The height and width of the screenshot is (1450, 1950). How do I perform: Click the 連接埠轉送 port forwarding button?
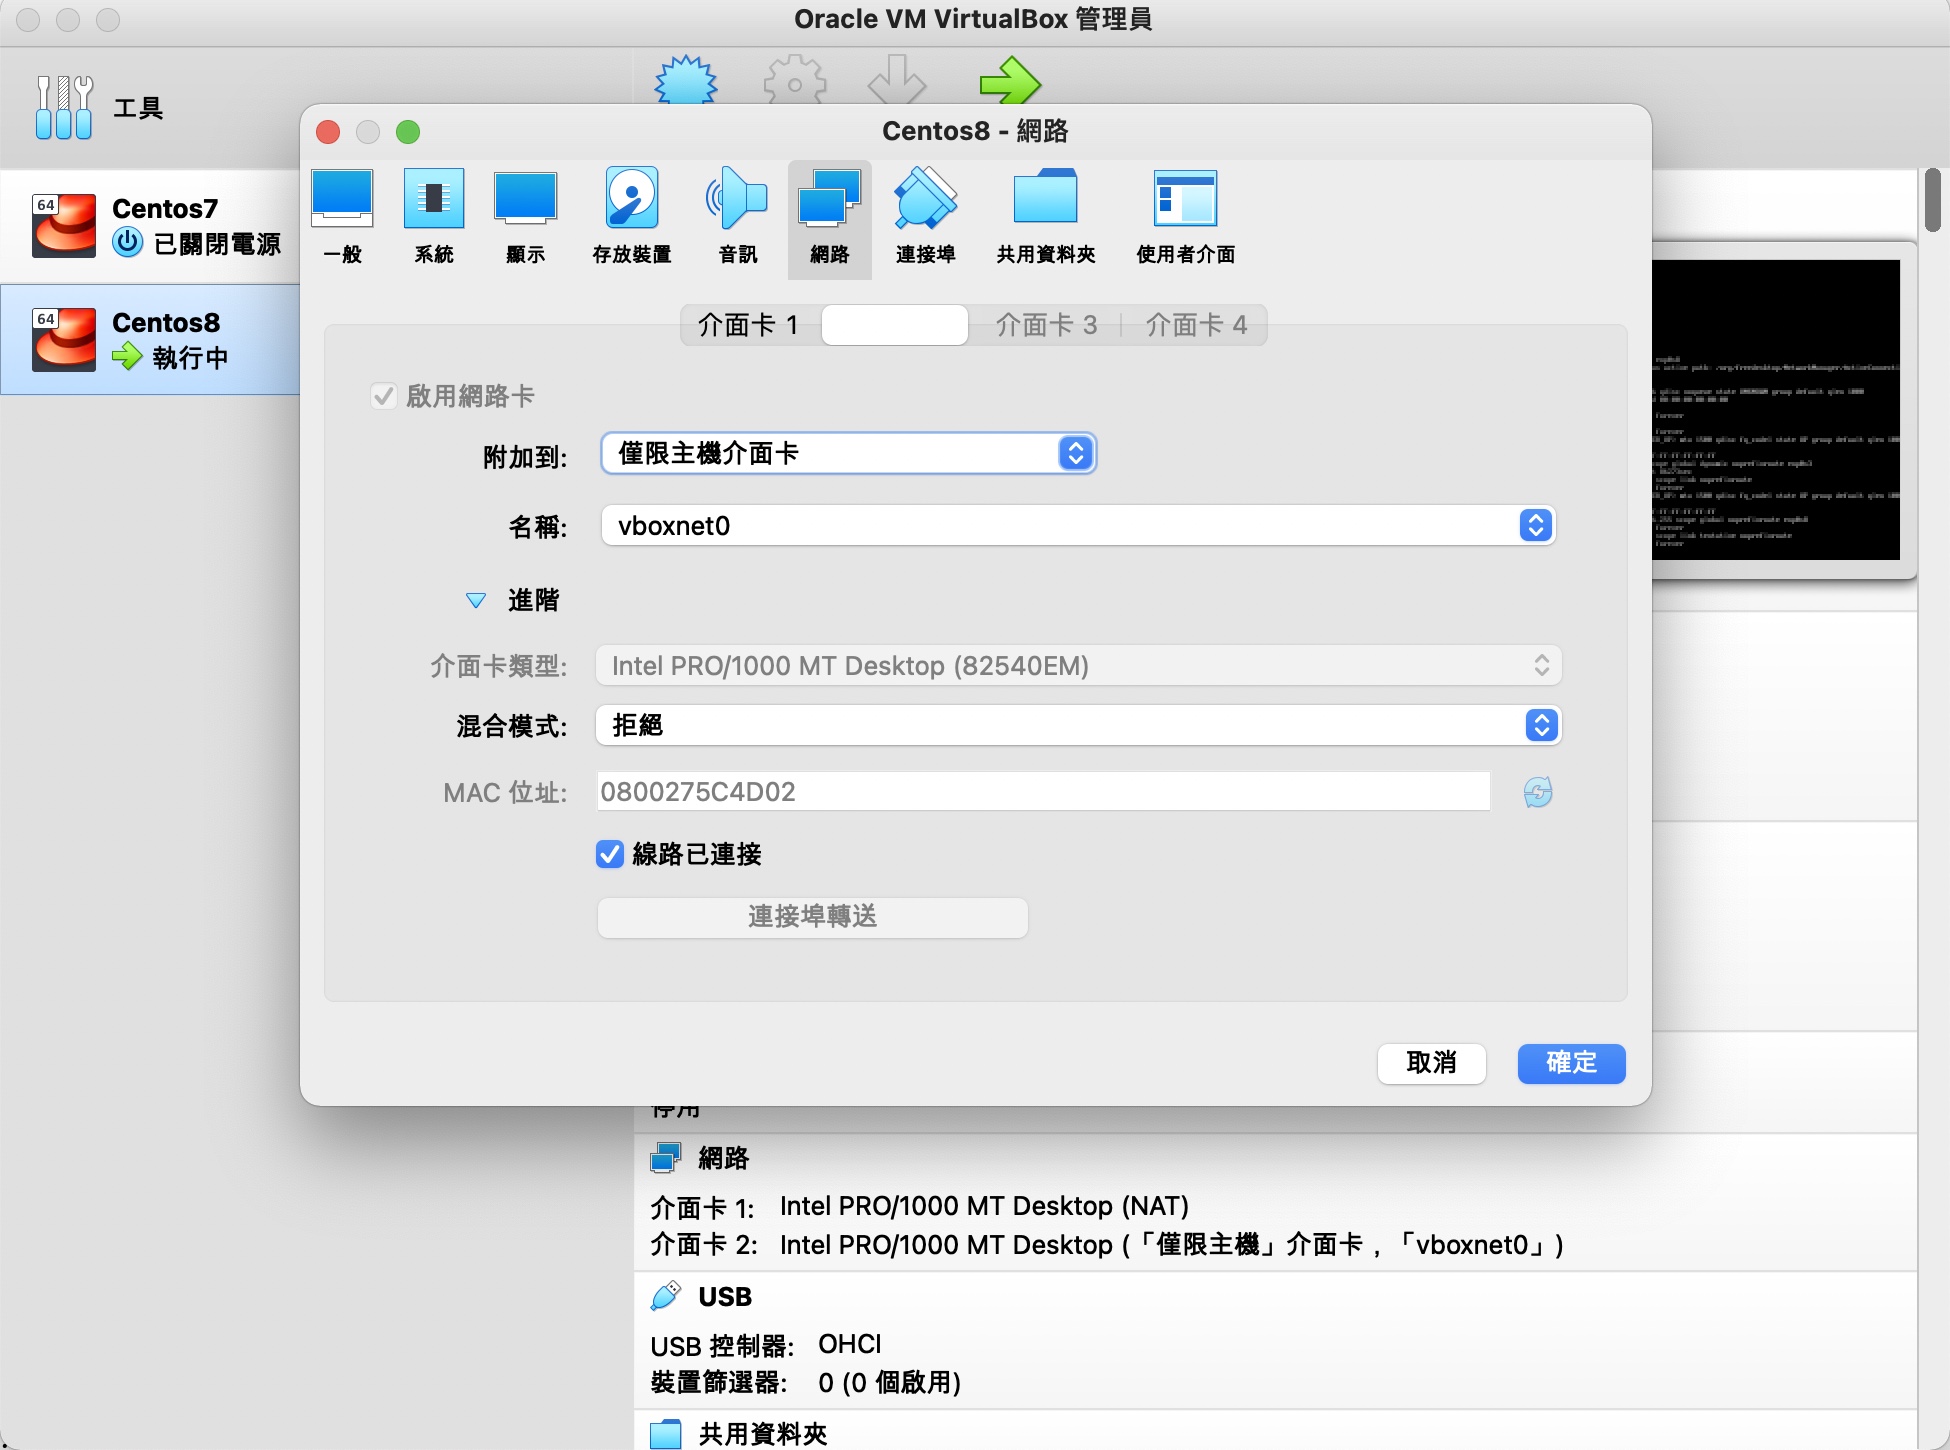tap(813, 917)
